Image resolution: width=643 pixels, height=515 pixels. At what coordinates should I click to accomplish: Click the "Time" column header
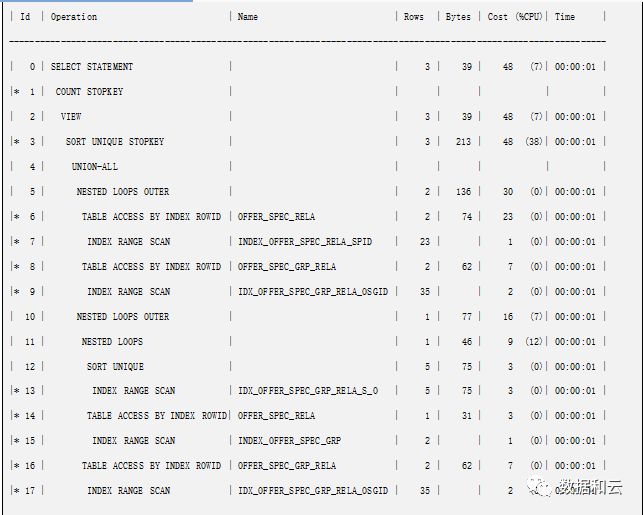565,17
